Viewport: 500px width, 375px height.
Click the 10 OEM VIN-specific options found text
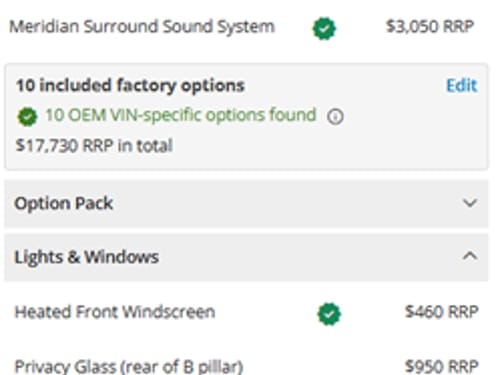tap(180, 115)
